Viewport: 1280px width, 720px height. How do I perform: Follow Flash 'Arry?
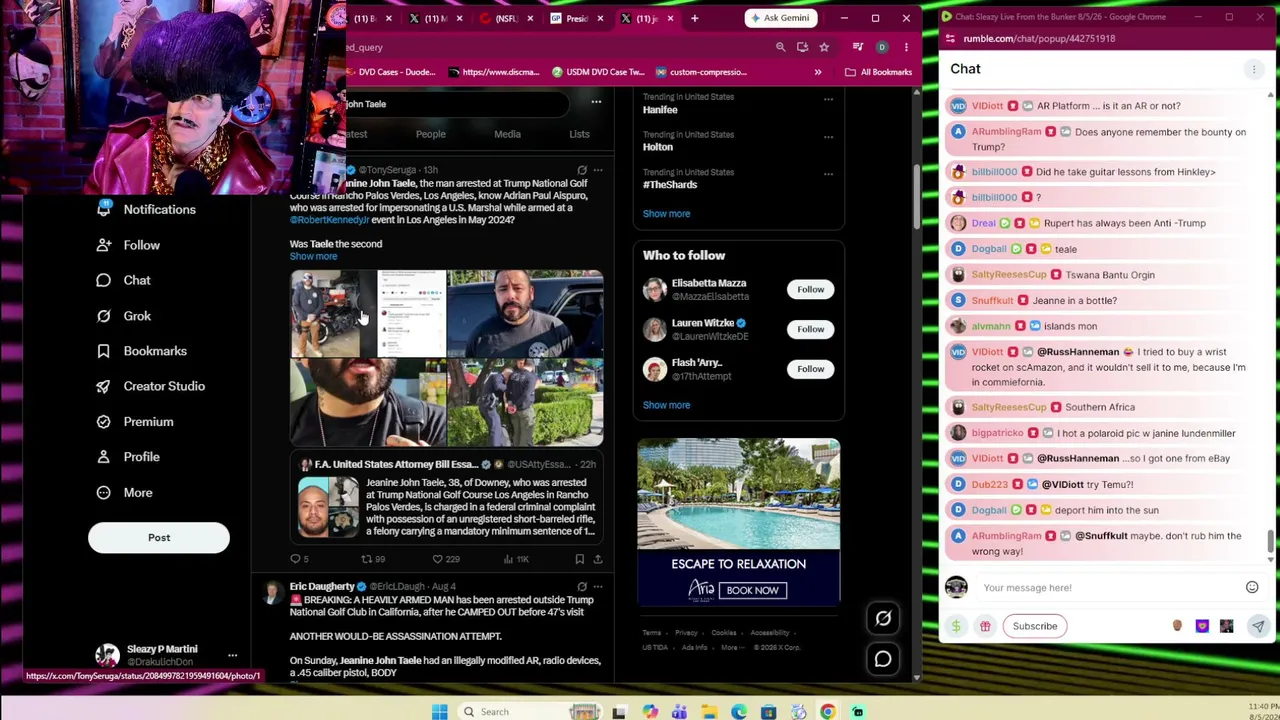point(811,369)
